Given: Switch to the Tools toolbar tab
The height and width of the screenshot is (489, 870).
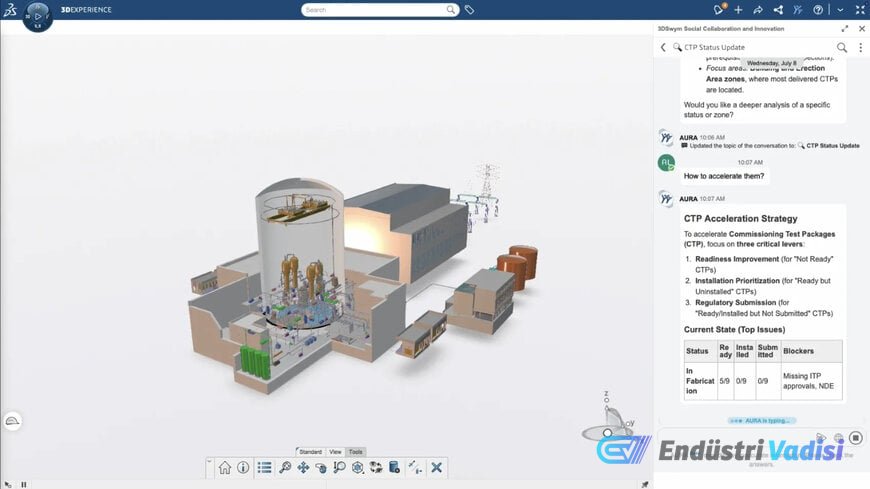Looking at the screenshot, I should click(355, 452).
